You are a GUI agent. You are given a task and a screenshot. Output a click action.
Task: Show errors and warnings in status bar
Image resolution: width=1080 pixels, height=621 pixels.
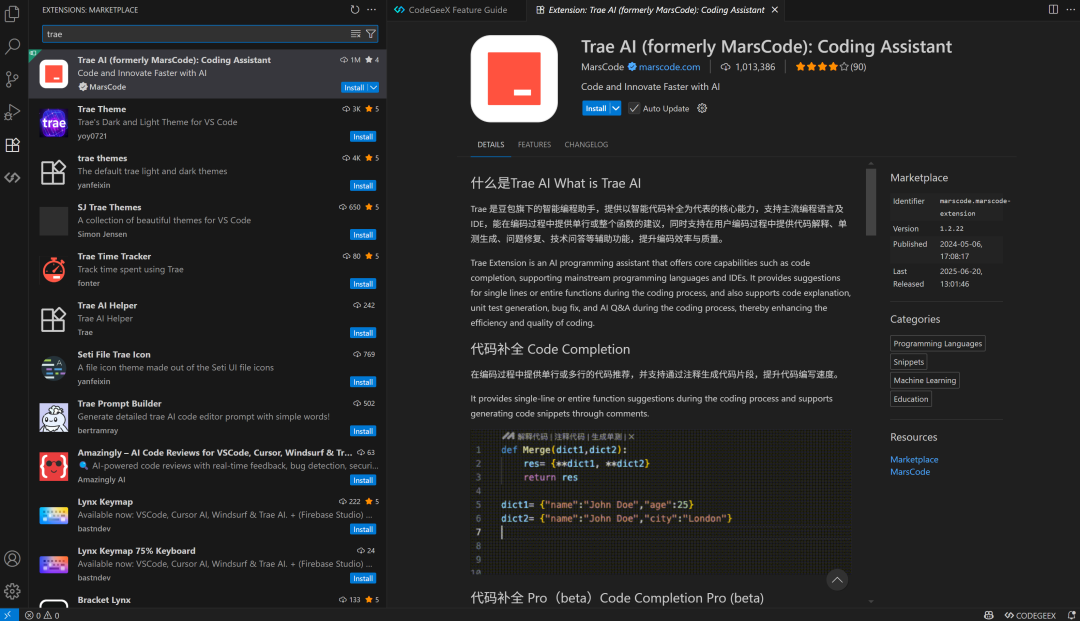pyautogui.click(x=42, y=615)
